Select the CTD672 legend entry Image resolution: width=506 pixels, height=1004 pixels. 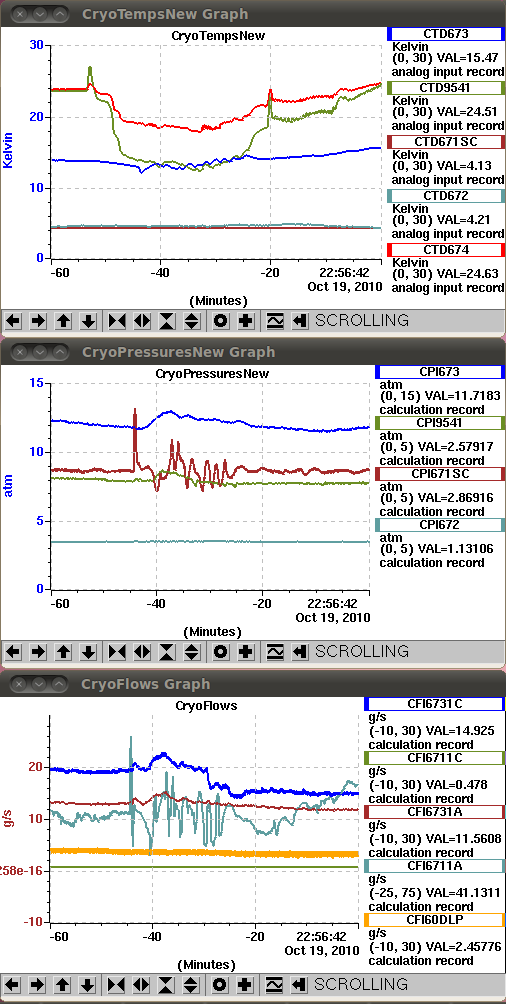[446, 196]
